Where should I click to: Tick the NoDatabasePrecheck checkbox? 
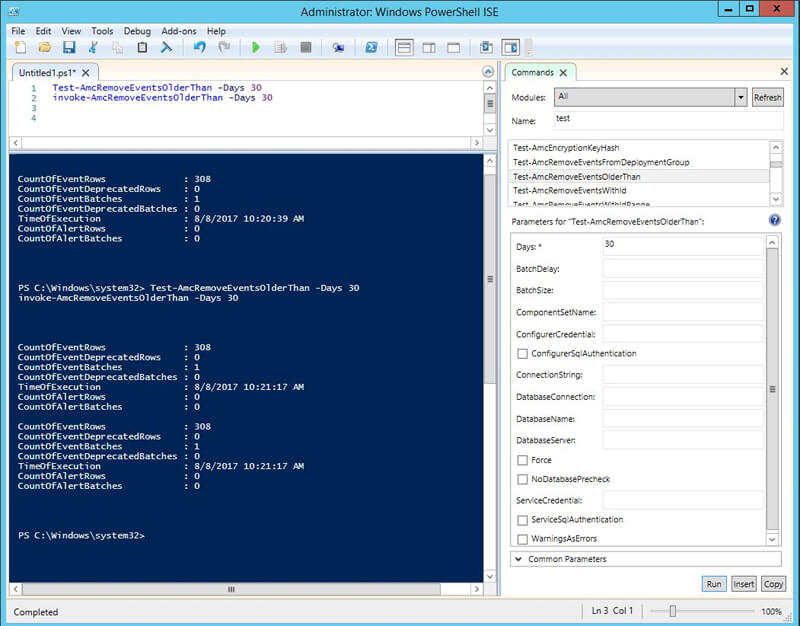click(x=522, y=479)
